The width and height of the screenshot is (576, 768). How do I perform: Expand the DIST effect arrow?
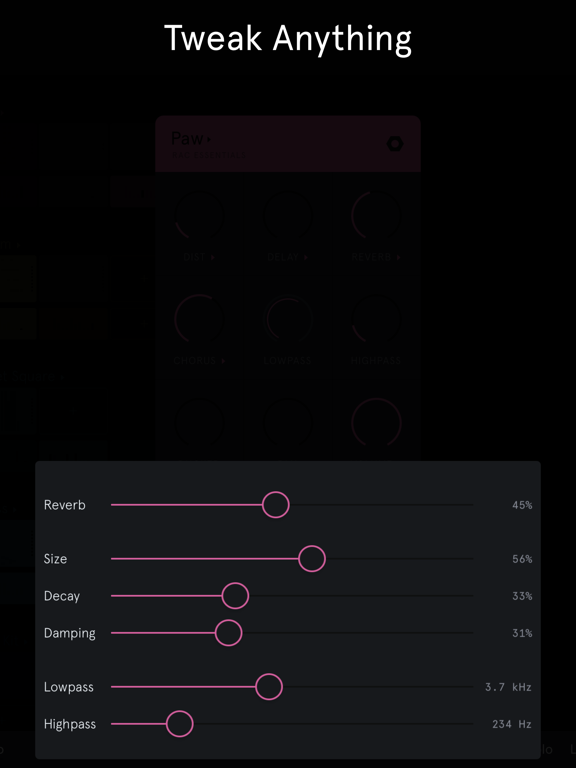[x=213, y=257]
